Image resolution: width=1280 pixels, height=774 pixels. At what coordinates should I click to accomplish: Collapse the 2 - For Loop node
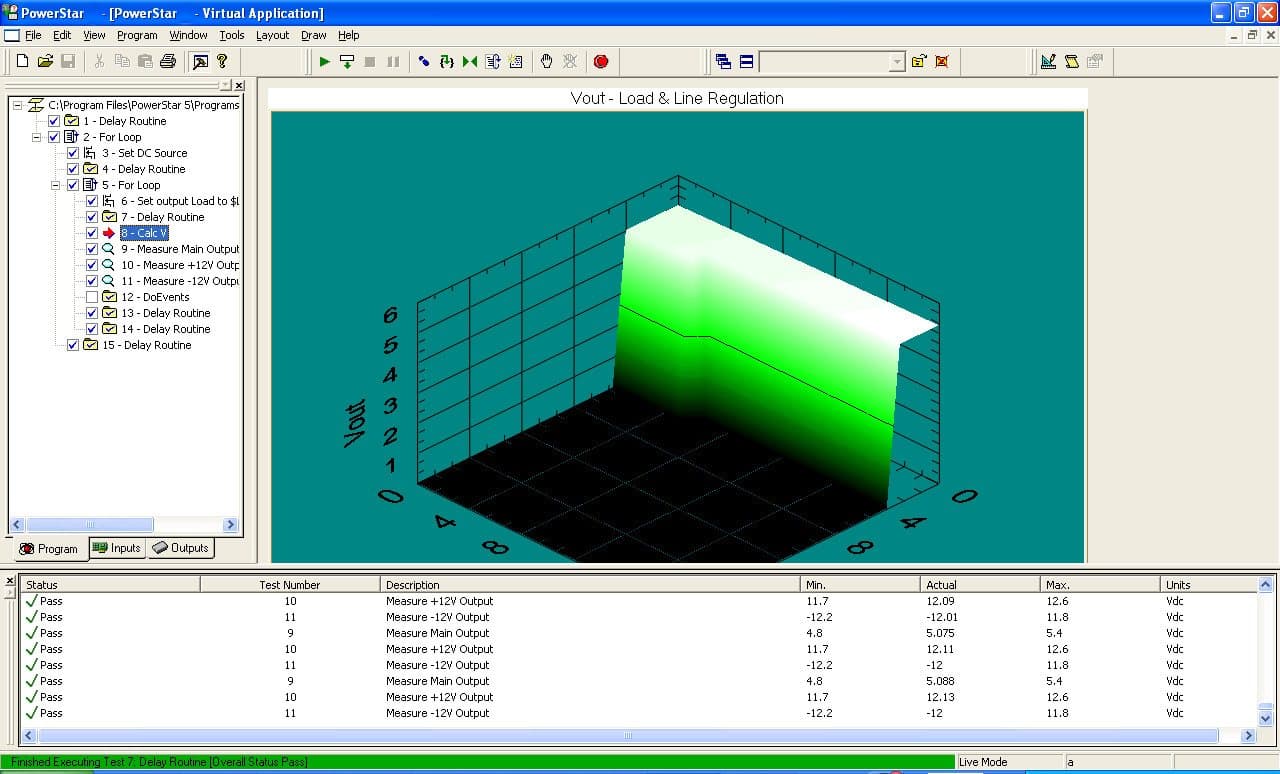37,137
